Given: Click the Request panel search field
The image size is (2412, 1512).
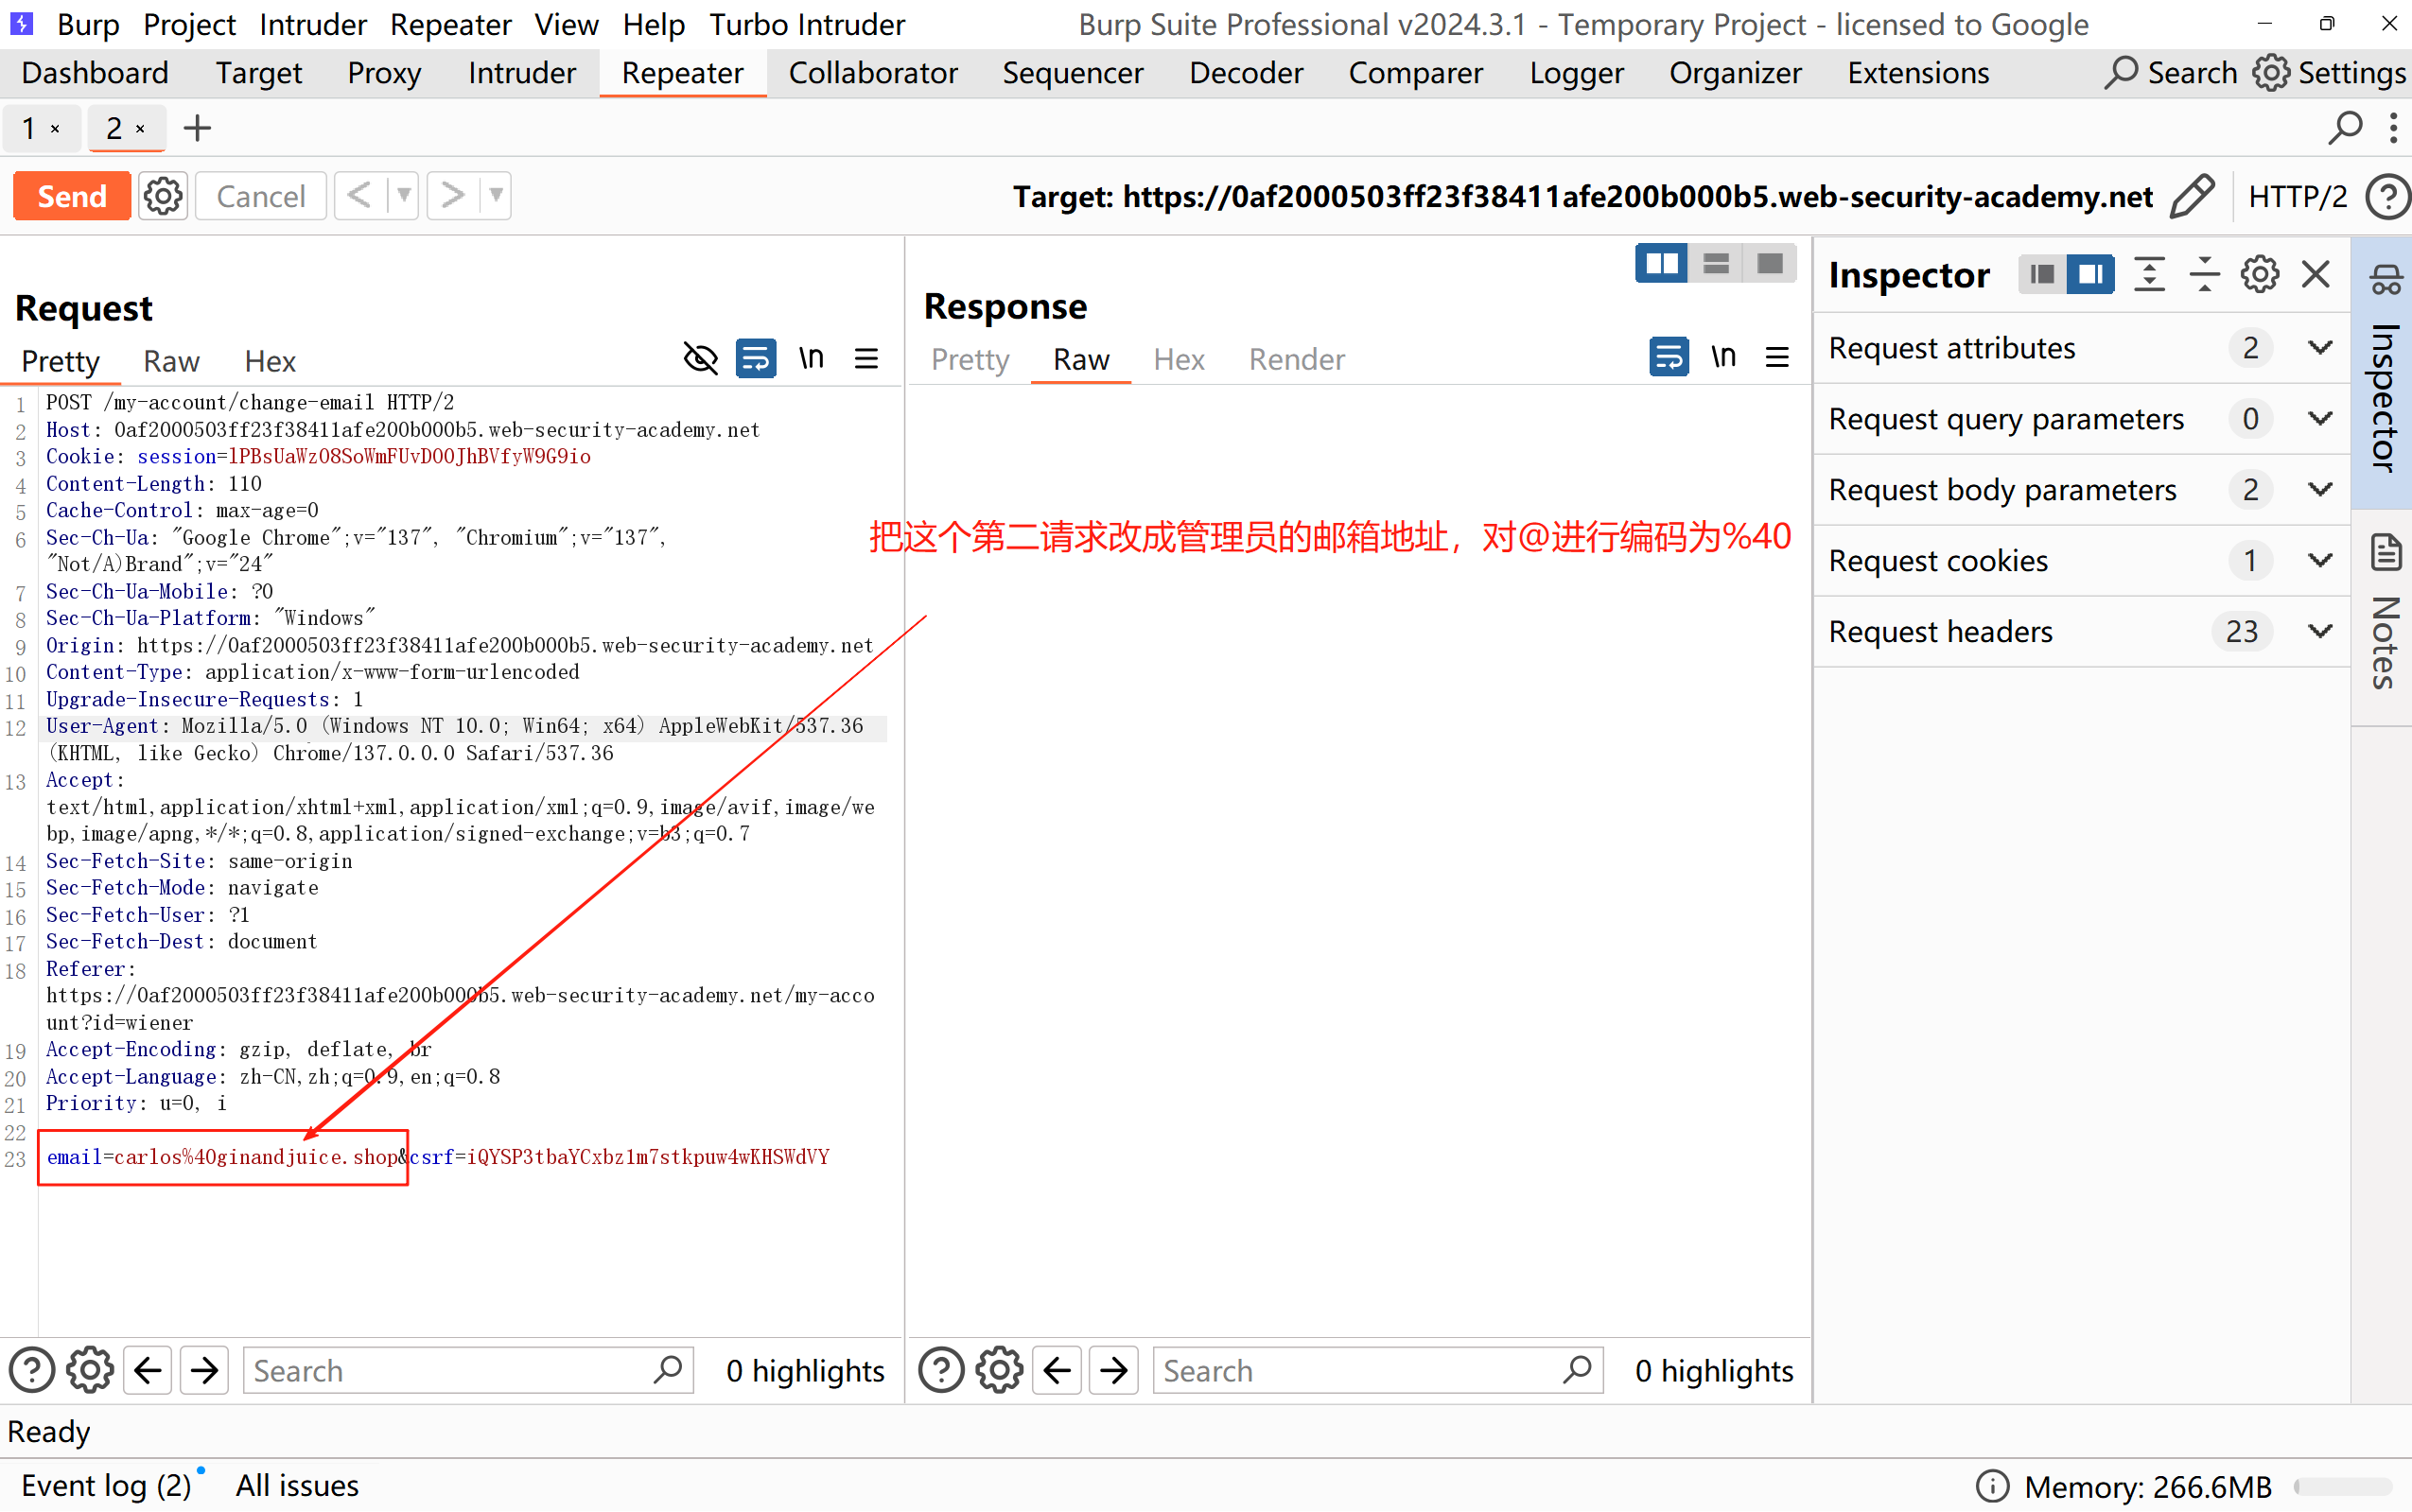Looking at the screenshot, I should click(x=450, y=1370).
